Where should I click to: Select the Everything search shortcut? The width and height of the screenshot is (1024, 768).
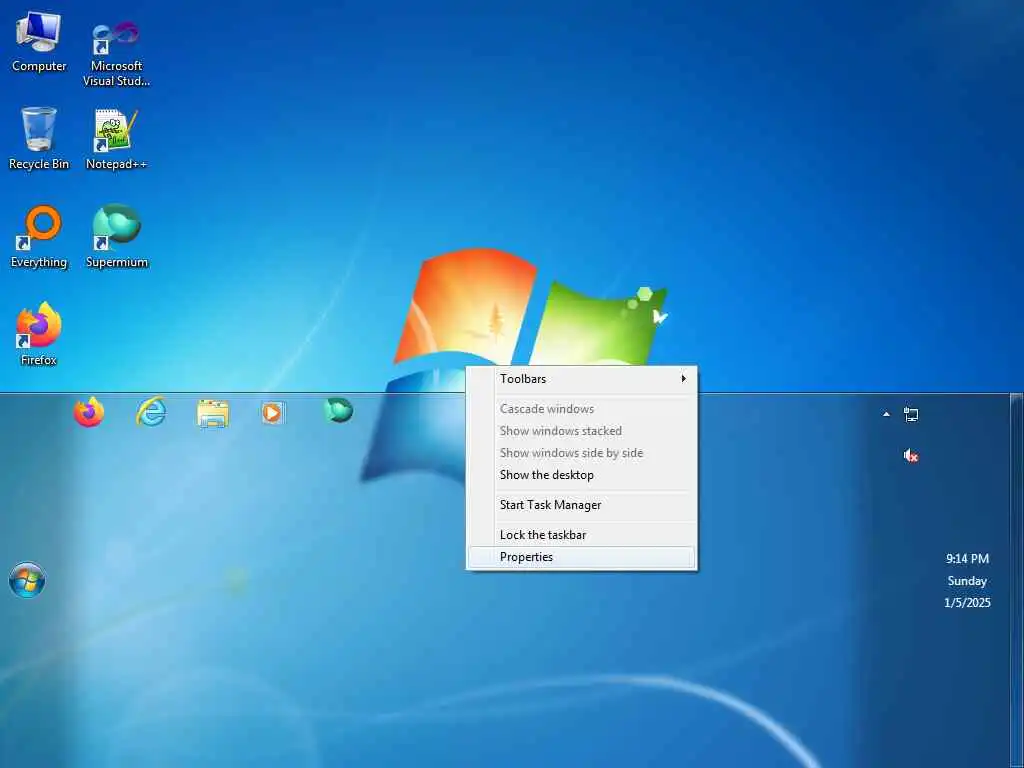point(39,237)
